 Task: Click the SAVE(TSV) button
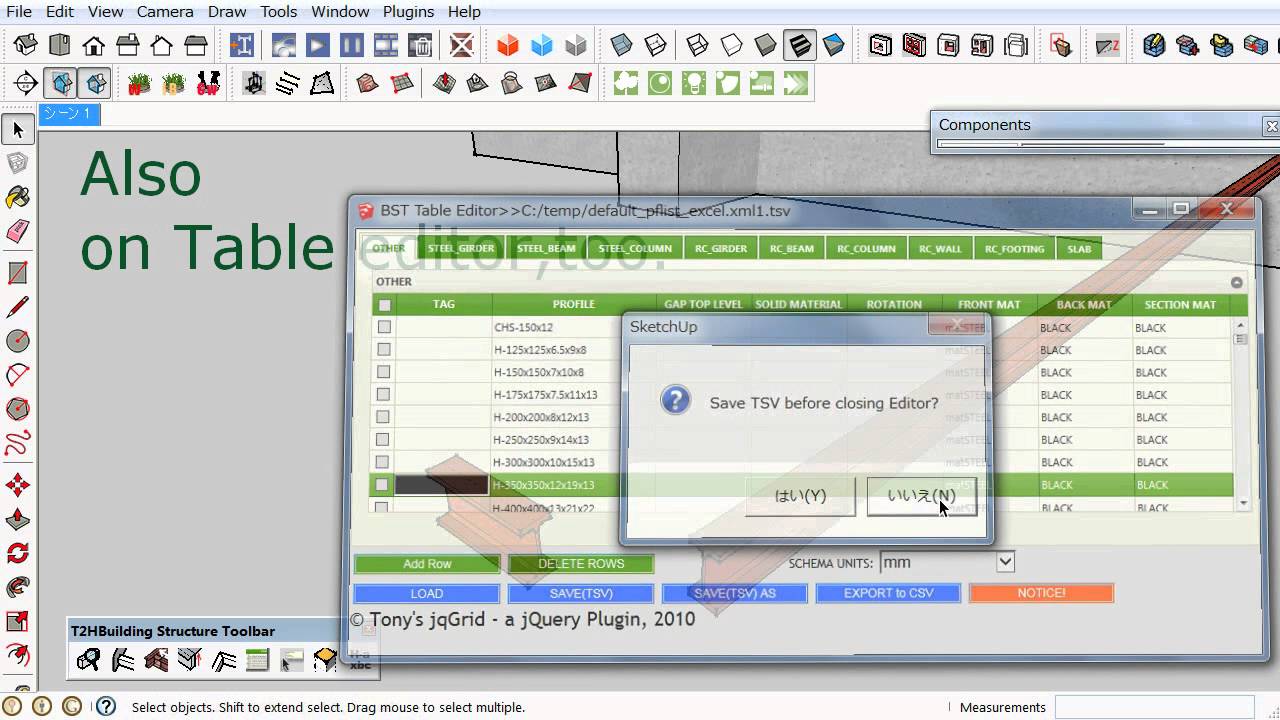(x=581, y=593)
